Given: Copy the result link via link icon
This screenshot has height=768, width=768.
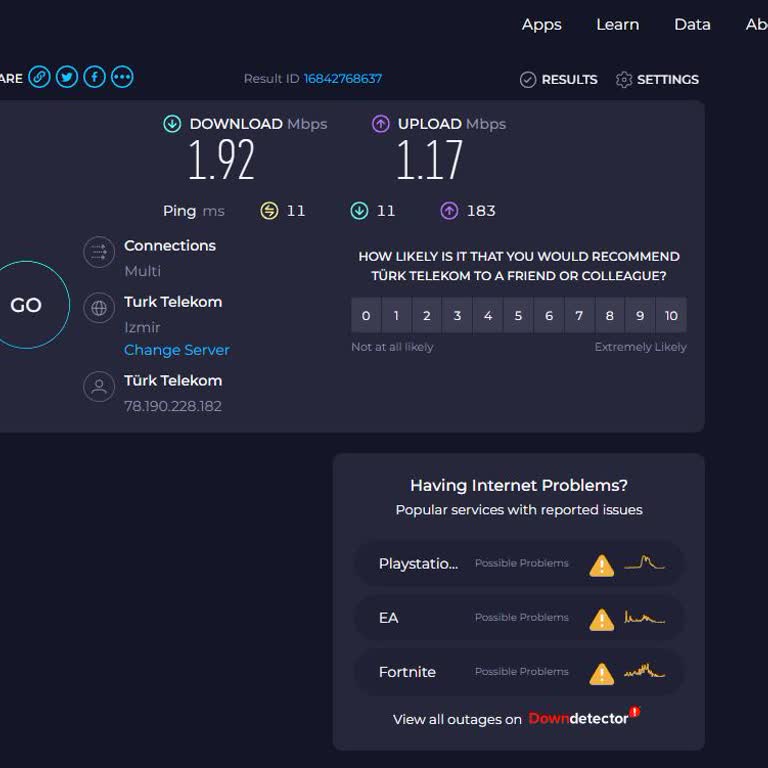Looking at the screenshot, I should click(x=39, y=77).
